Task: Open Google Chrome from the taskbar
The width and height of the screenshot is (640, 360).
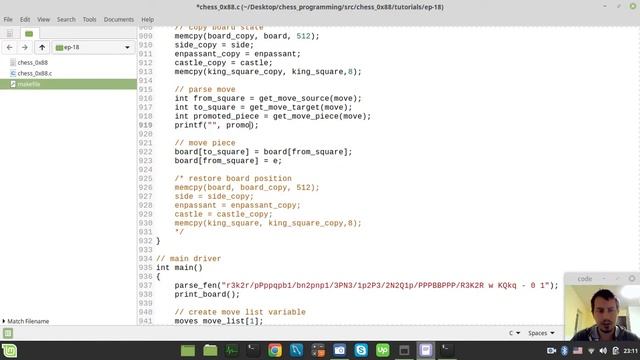Action: click(275, 350)
